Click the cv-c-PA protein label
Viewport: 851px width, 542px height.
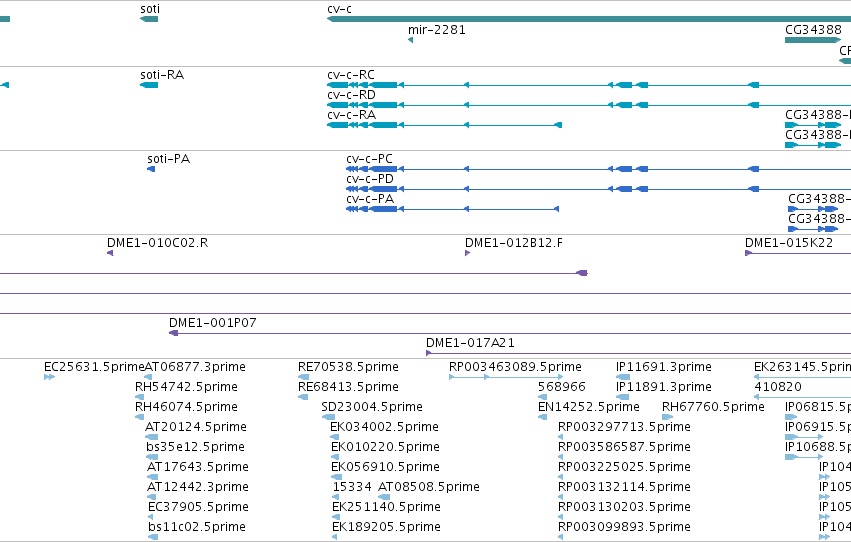(x=370, y=199)
